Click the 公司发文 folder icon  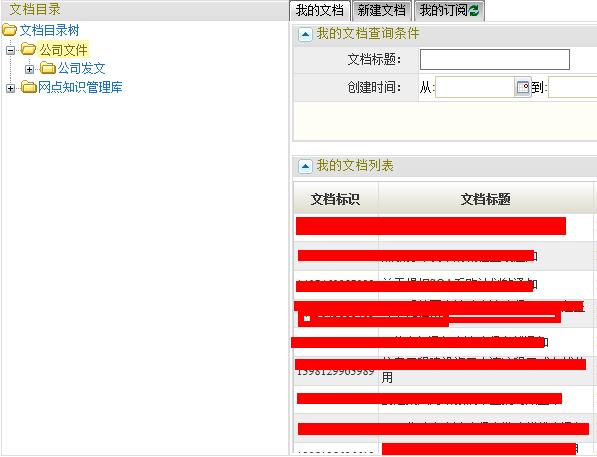pos(48,68)
